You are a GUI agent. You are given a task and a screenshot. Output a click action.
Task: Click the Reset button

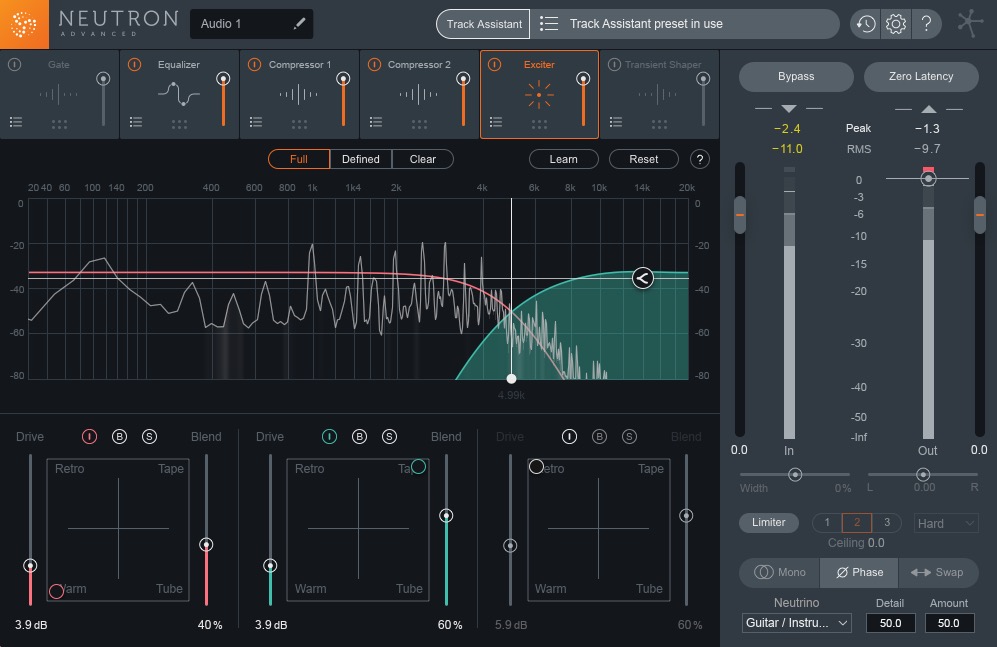click(643, 159)
